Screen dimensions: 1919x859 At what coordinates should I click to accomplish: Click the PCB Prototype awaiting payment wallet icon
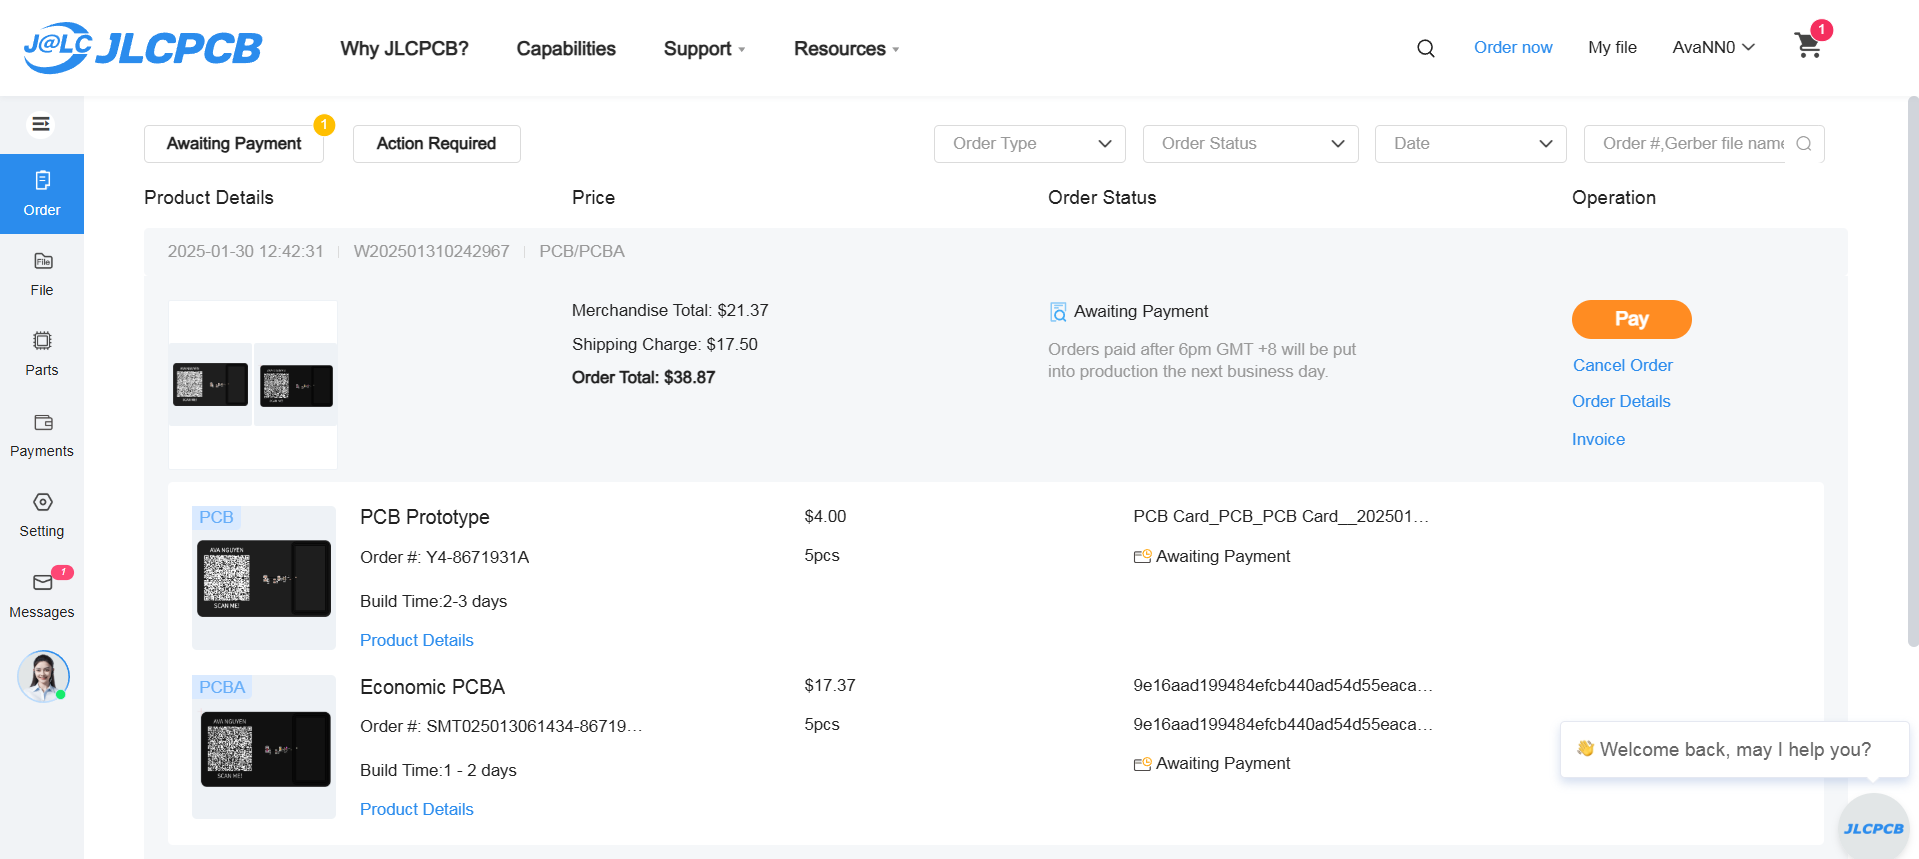pos(1142,556)
